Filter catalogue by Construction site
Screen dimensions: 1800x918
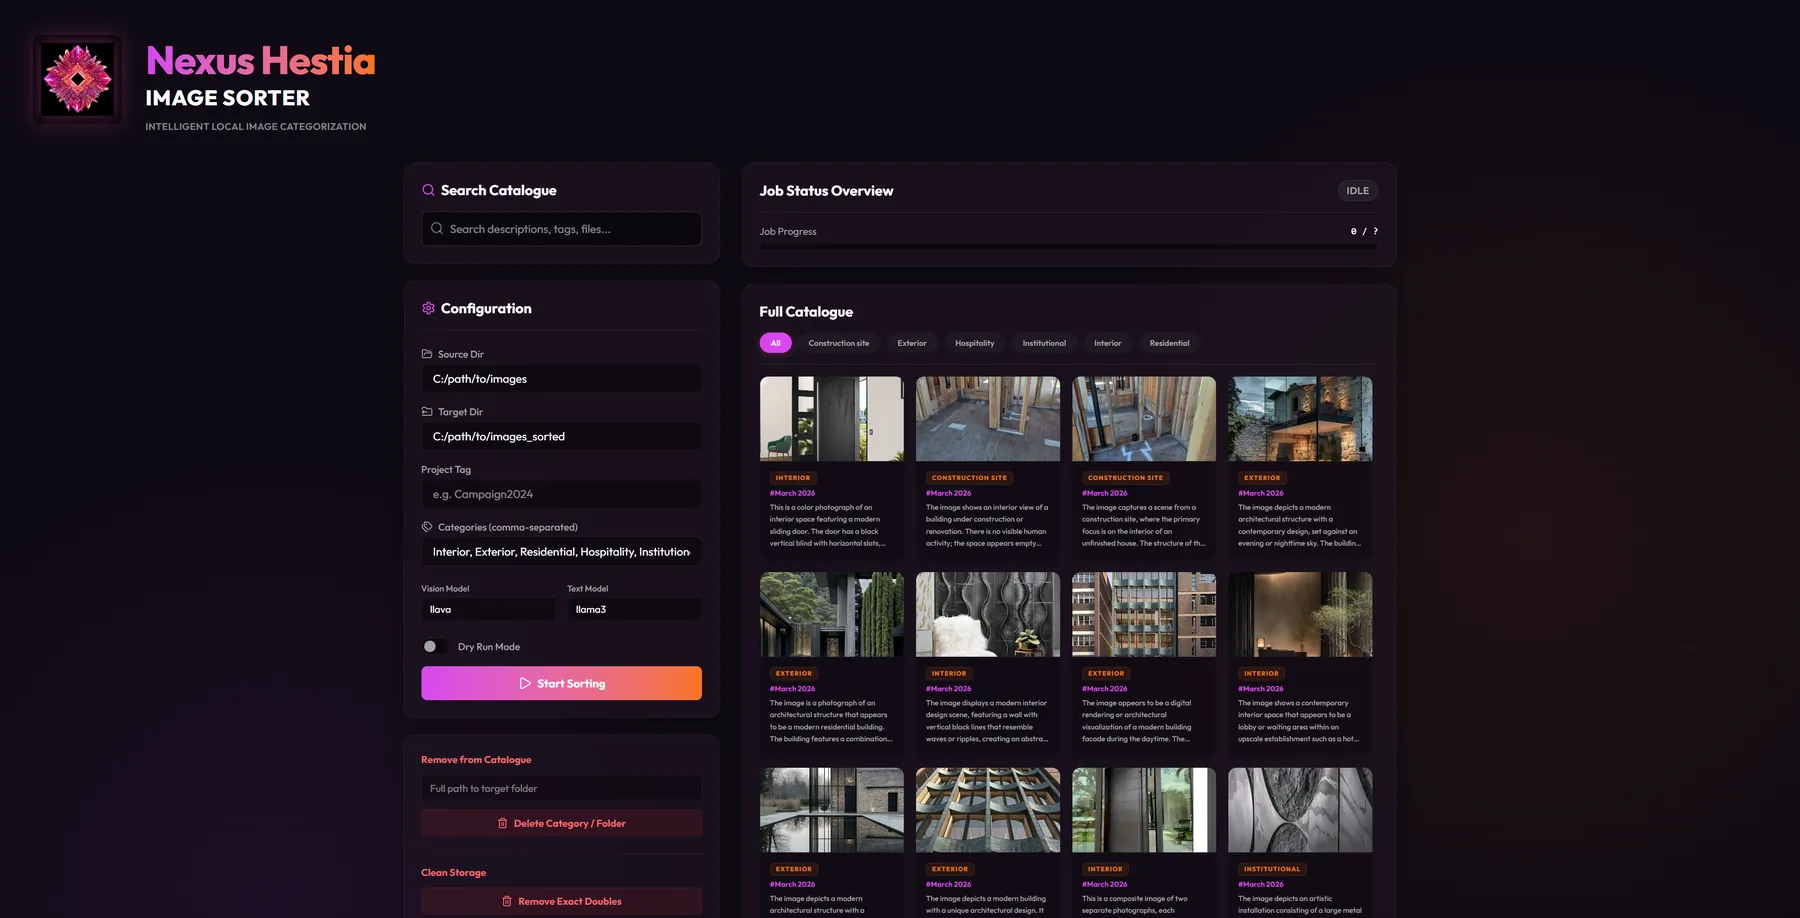point(839,343)
